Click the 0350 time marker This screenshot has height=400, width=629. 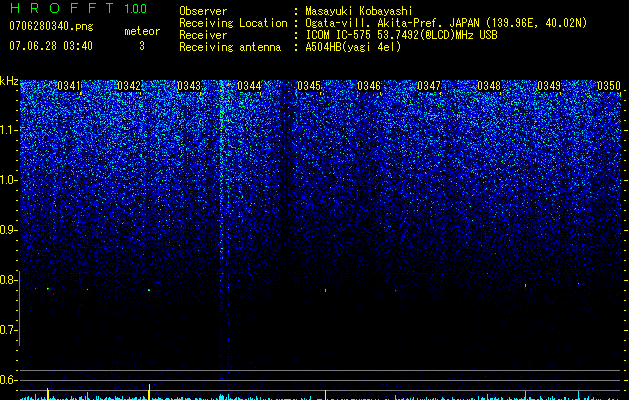(x=609, y=86)
